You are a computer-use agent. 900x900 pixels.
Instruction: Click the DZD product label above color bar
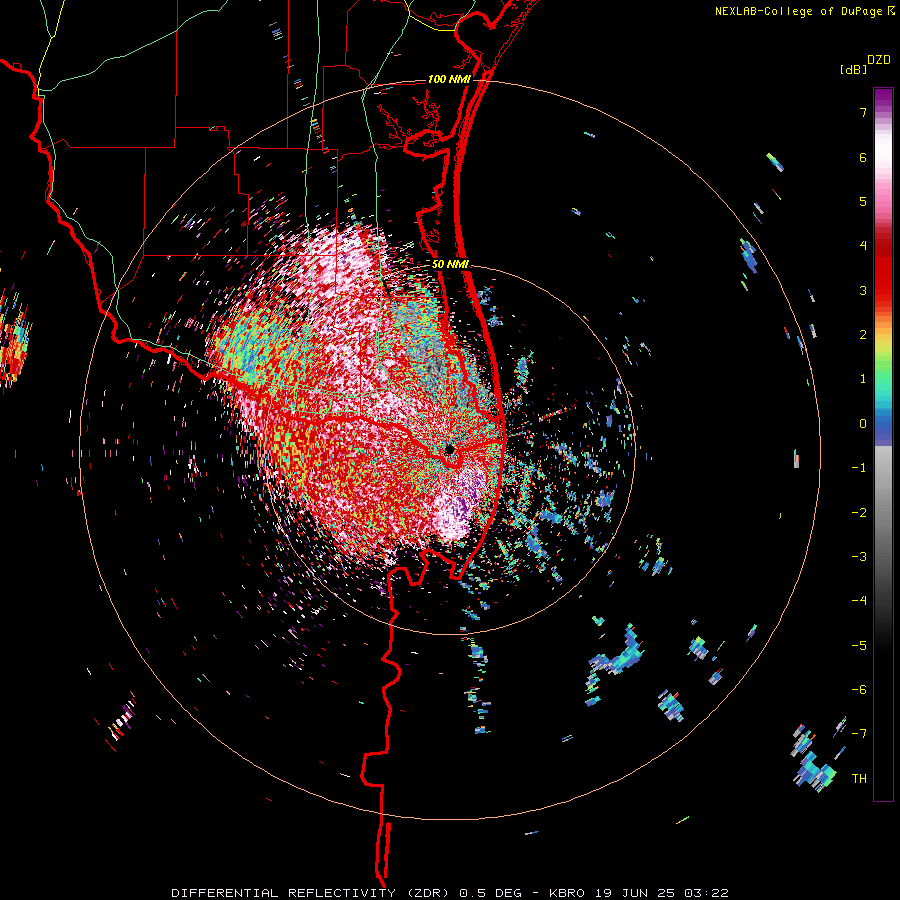pos(879,60)
